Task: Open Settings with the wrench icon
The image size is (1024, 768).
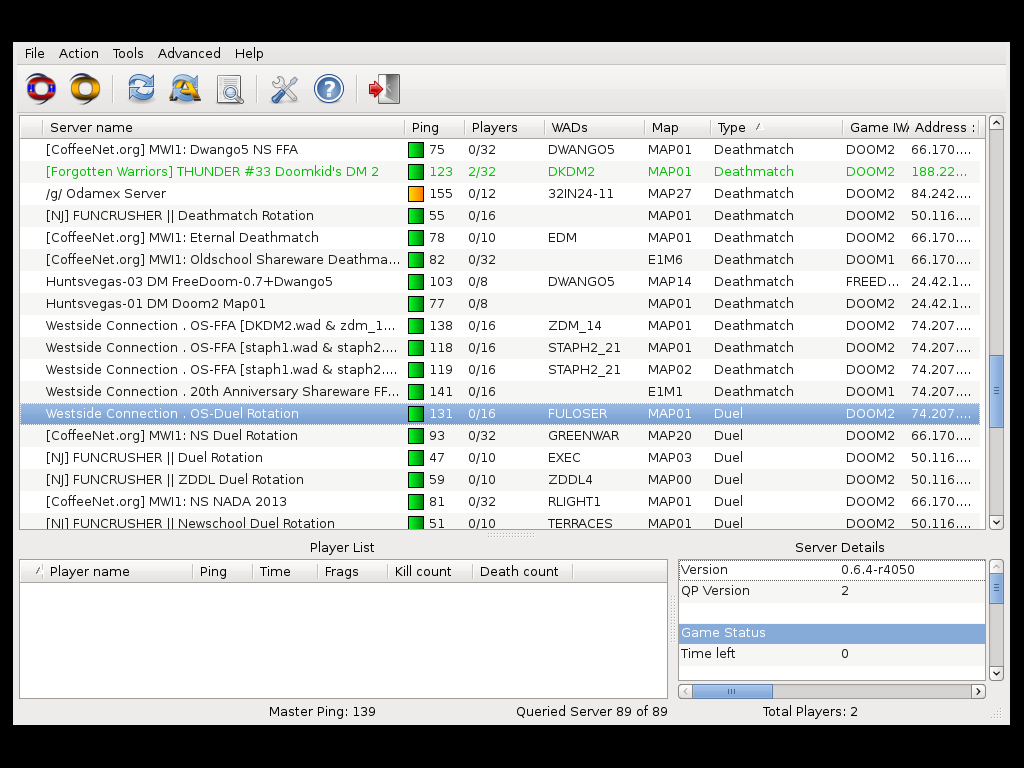Action: pyautogui.click(x=285, y=89)
